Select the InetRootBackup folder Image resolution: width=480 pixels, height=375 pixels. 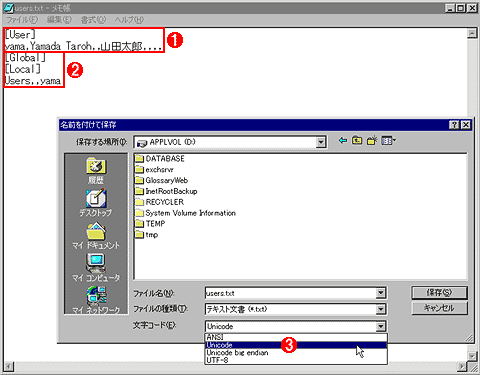coord(167,191)
